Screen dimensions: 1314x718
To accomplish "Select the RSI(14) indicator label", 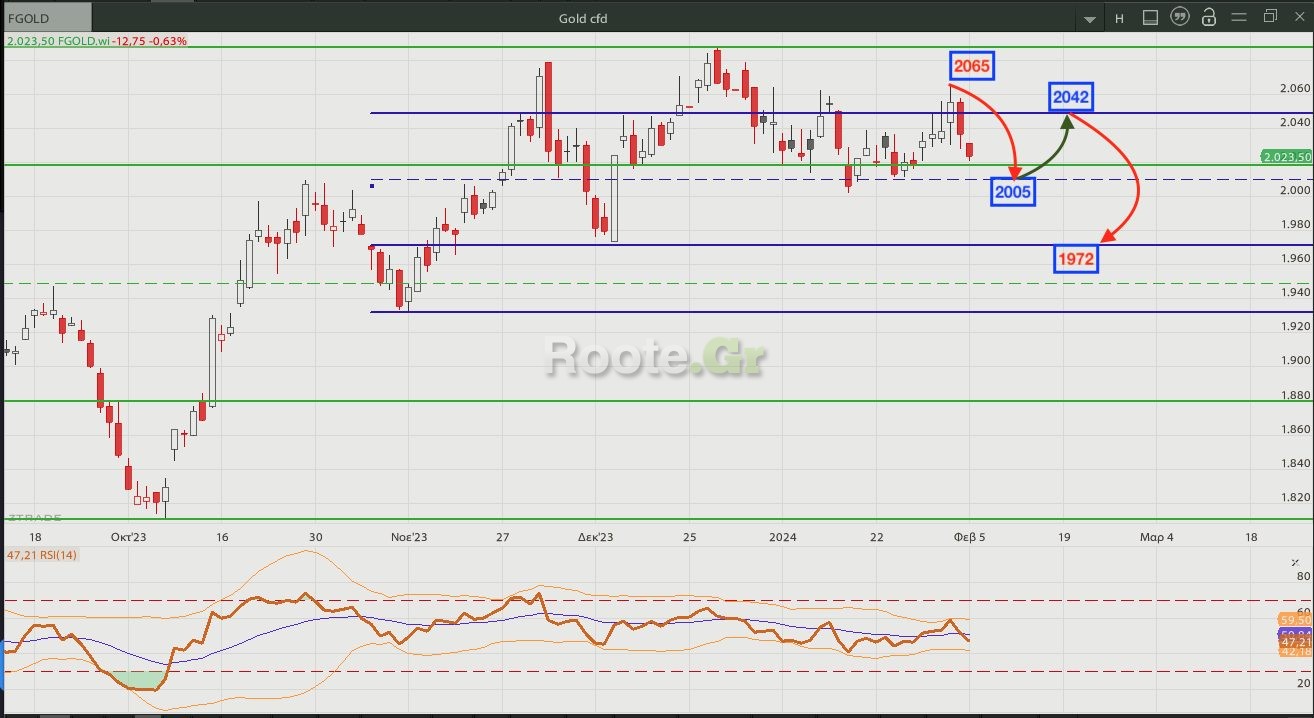I will (x=42, y=555).
